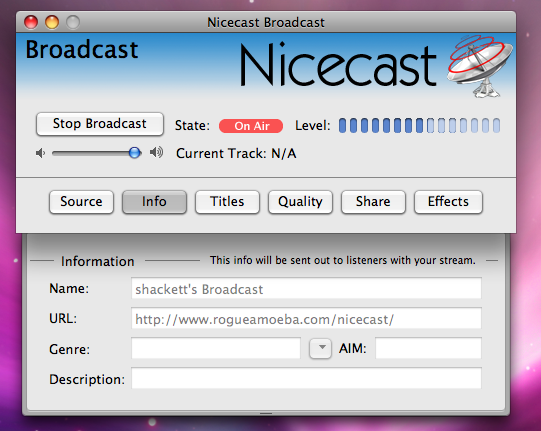Click the Name text field
This screenshot has height=431, width=541.
tap(306, 288)
